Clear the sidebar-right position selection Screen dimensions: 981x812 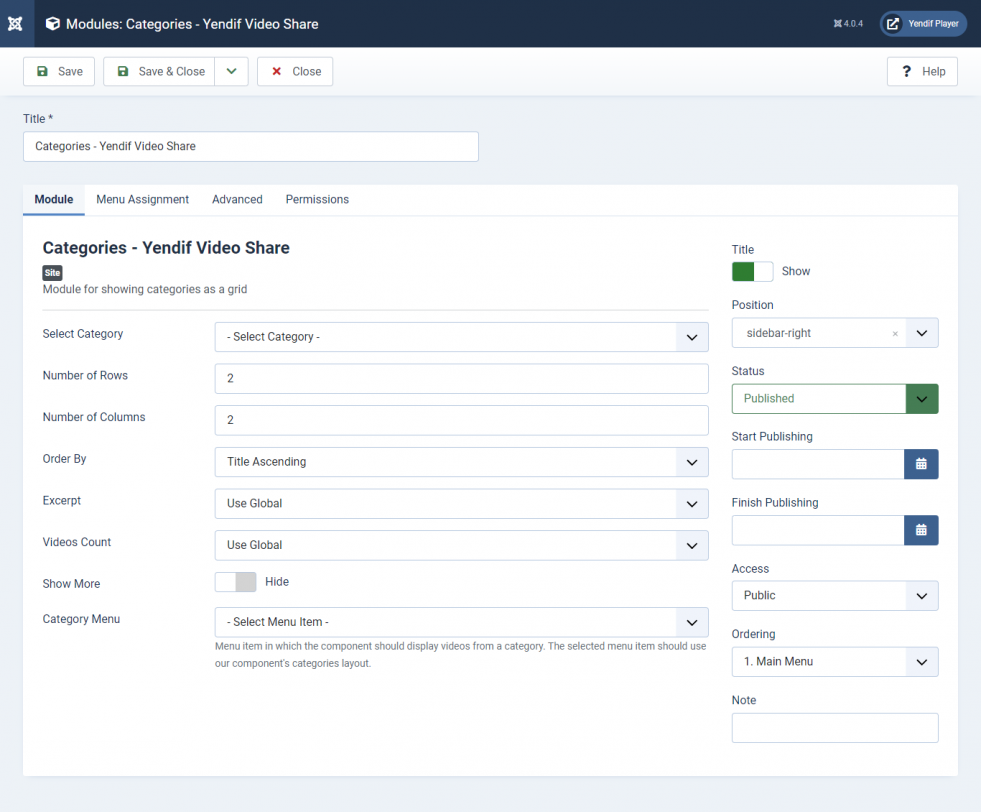pyautogui.click(x=895, y=334)
